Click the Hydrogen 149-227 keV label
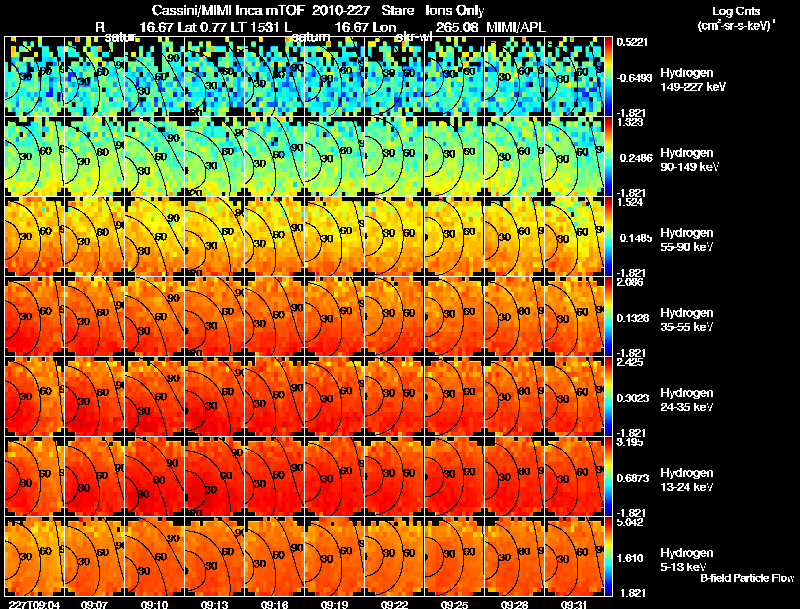The height and width of the screenshot is (609, 800). (x=692, y=80)
